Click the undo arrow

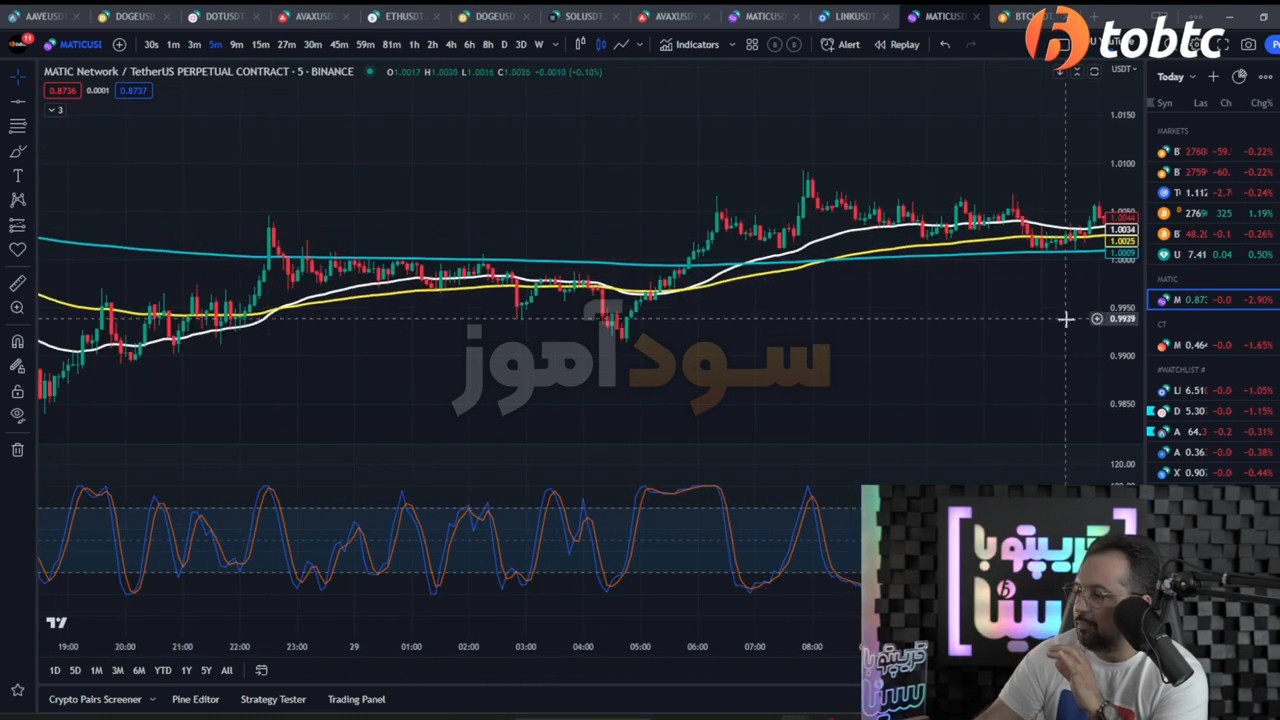tap(945, 44)
